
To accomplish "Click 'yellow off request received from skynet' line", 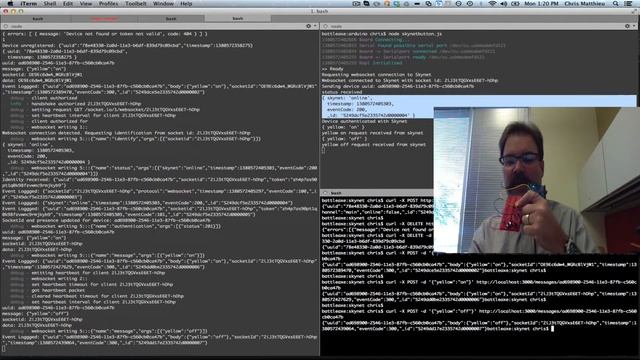I will pos(373,144).
